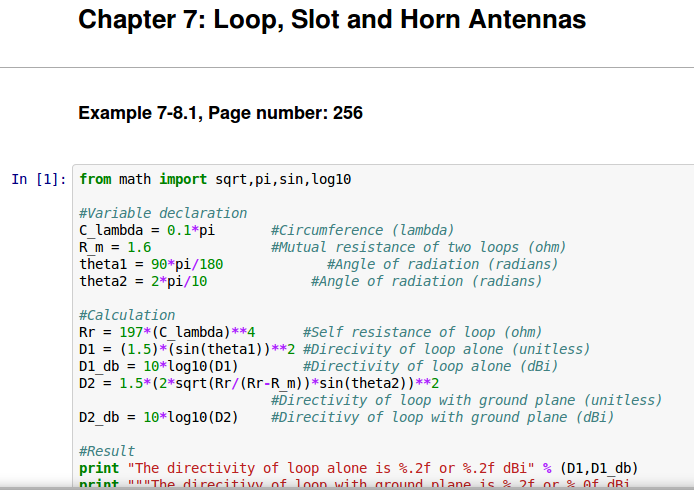Click the Example 7-8.1 subheading

click(x=220, y=114)
